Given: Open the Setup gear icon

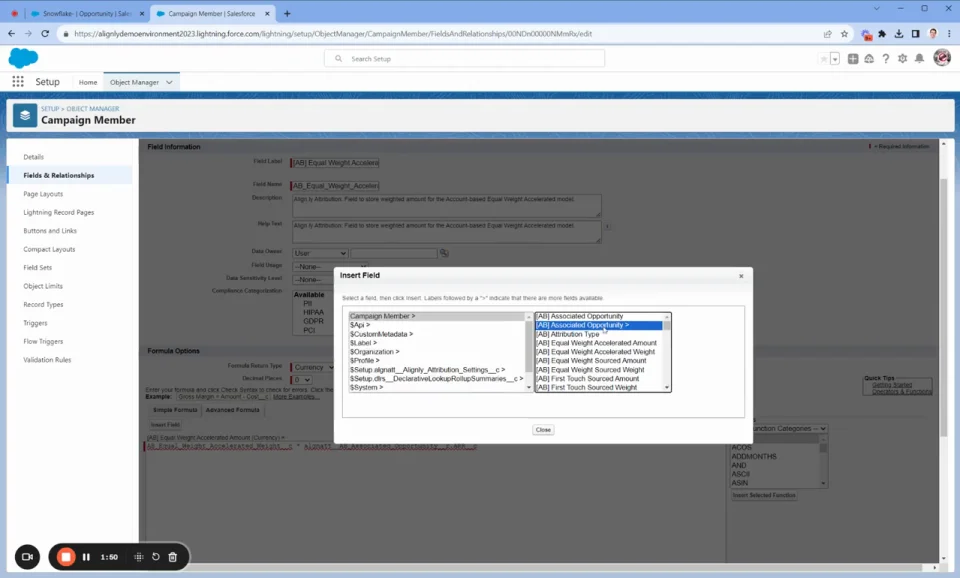Looking at the screenshot, I should tap(902, 59).
